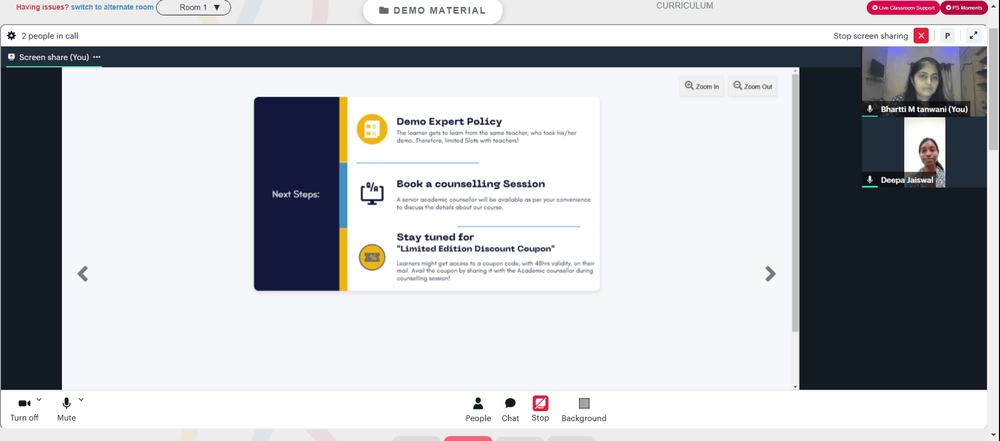Click switch to alternate room link

tap(112, 7)
